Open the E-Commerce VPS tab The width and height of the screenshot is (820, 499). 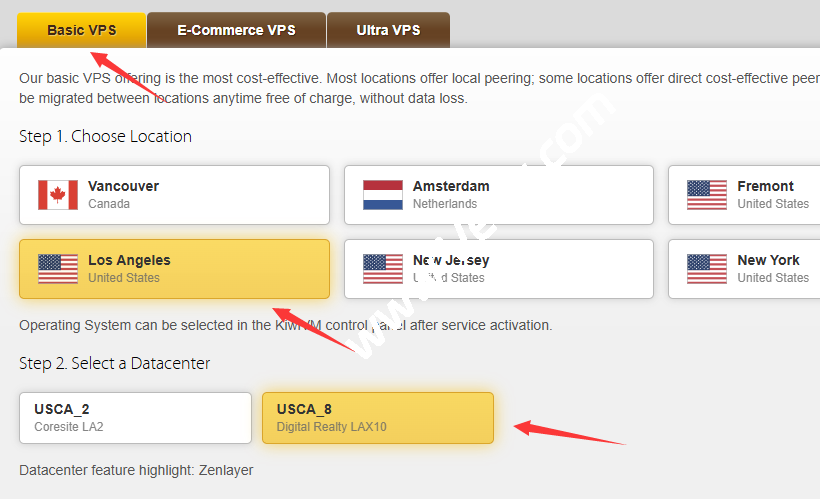click(x=236, y=30)
